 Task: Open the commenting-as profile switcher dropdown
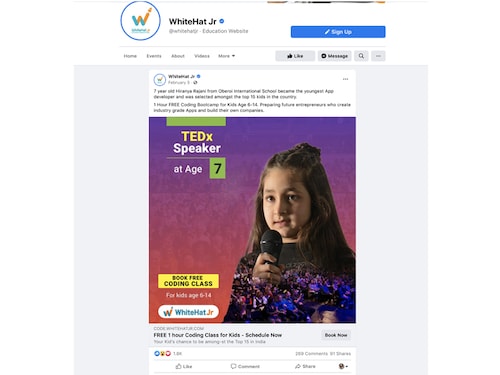point(343,366)
